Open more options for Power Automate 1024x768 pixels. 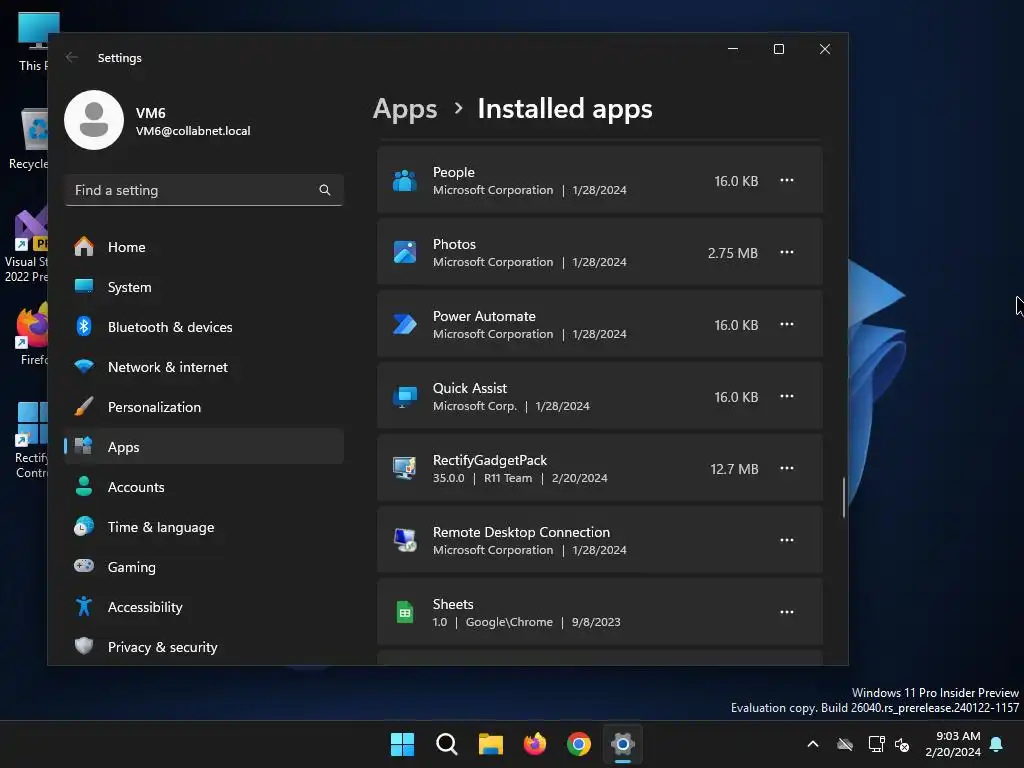point(787,324)
